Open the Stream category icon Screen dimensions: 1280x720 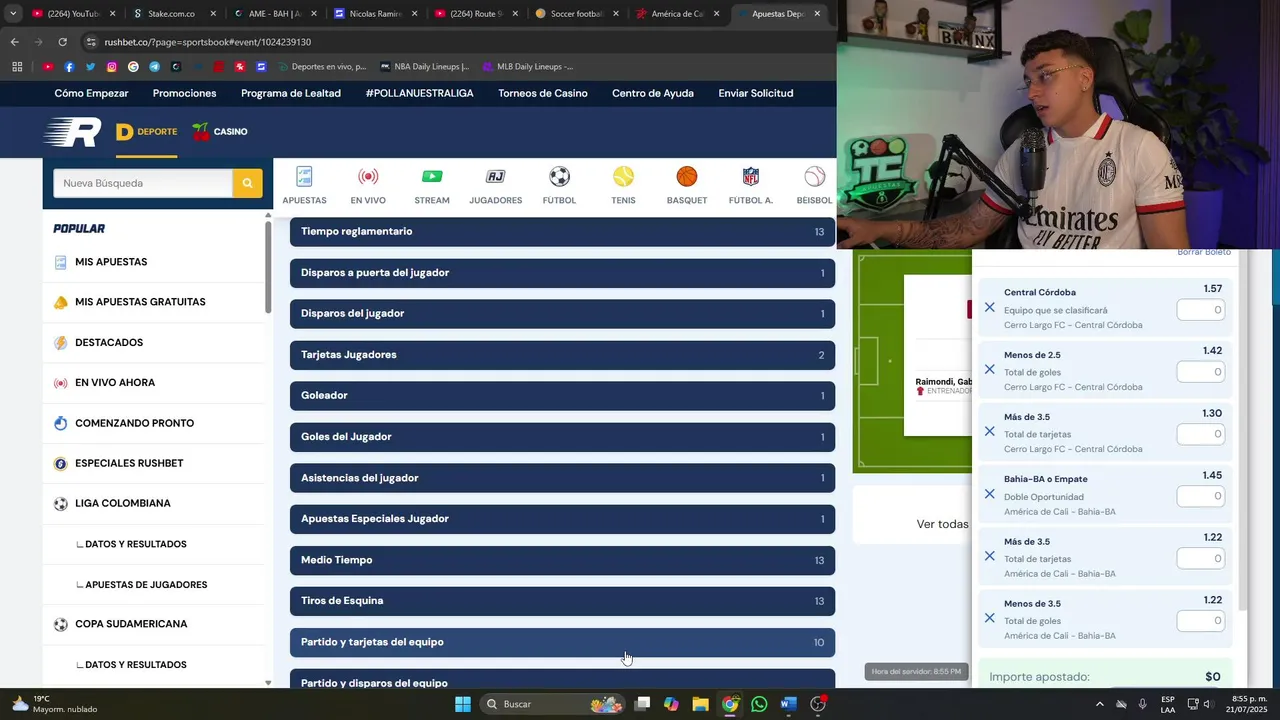[432, 177]
